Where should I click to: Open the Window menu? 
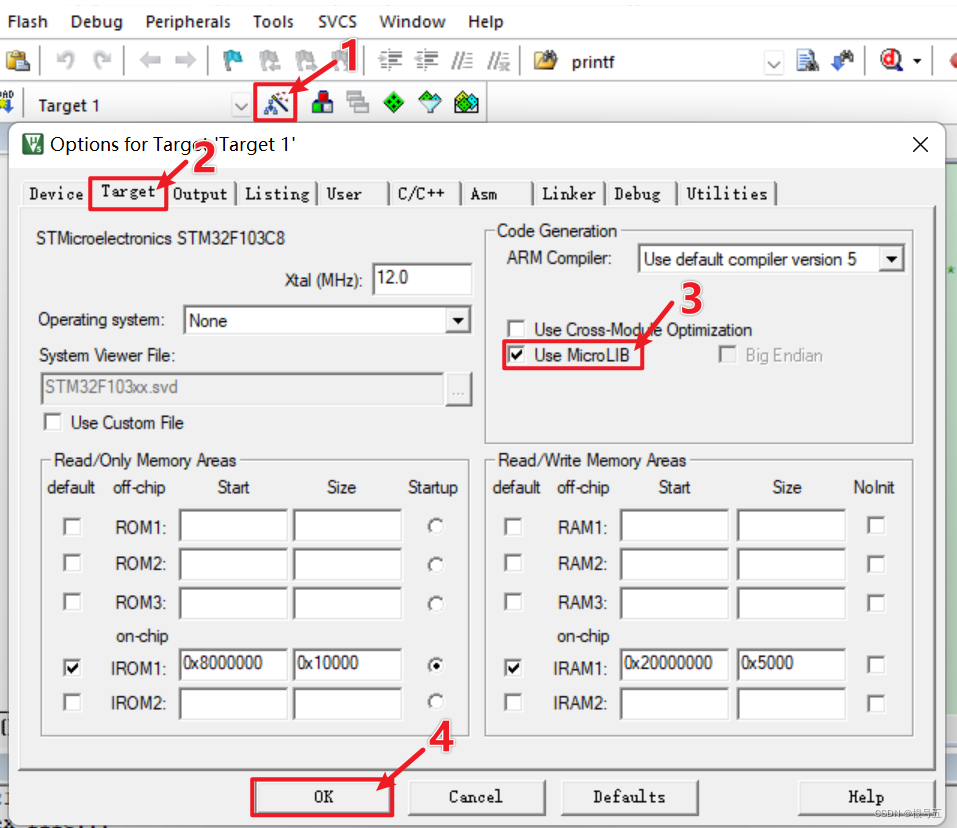[x=413, y=21]
